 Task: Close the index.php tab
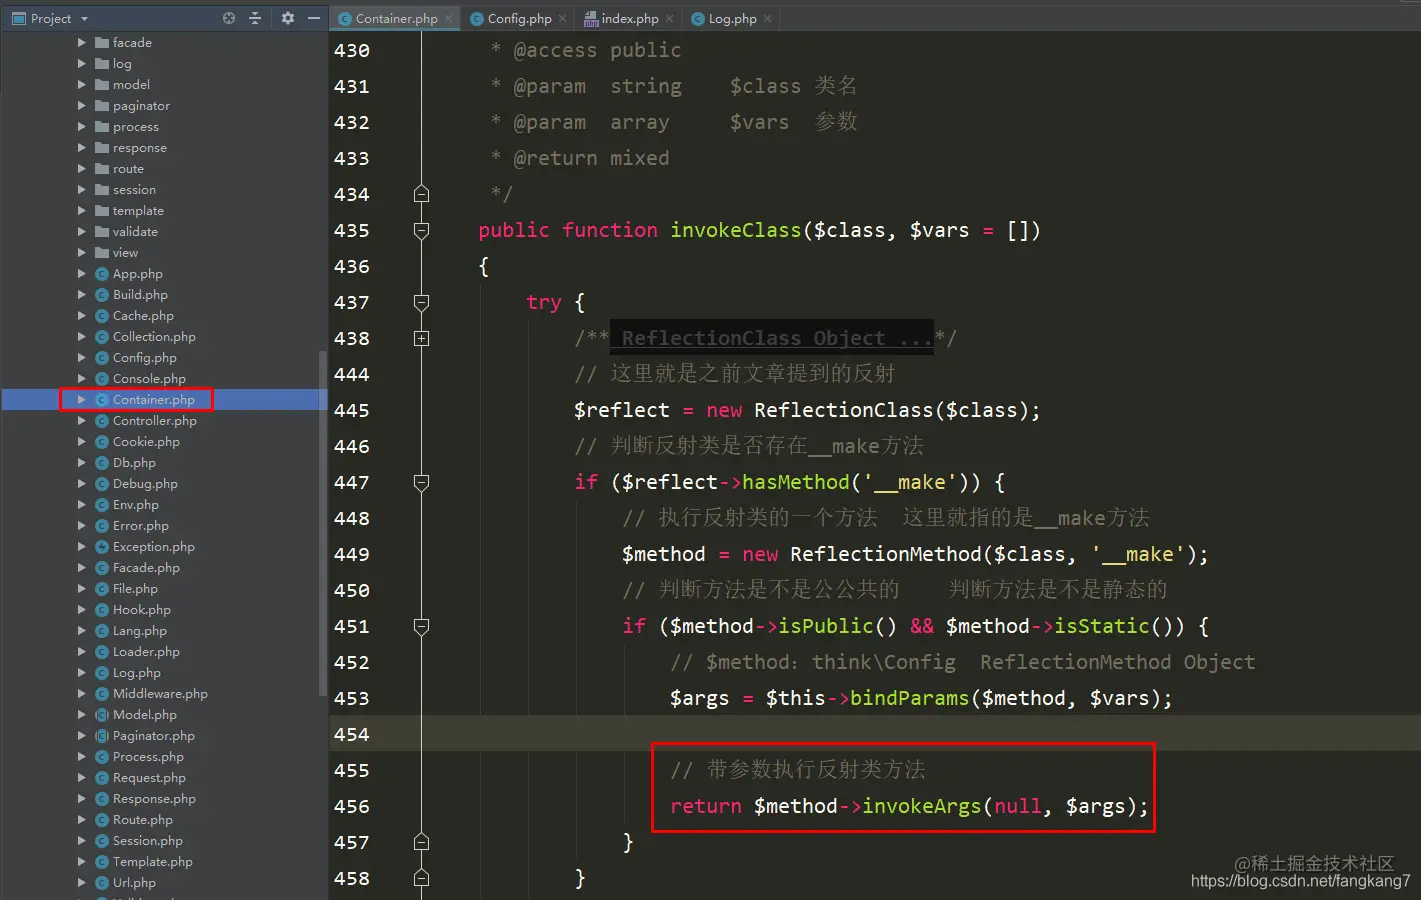669,18
